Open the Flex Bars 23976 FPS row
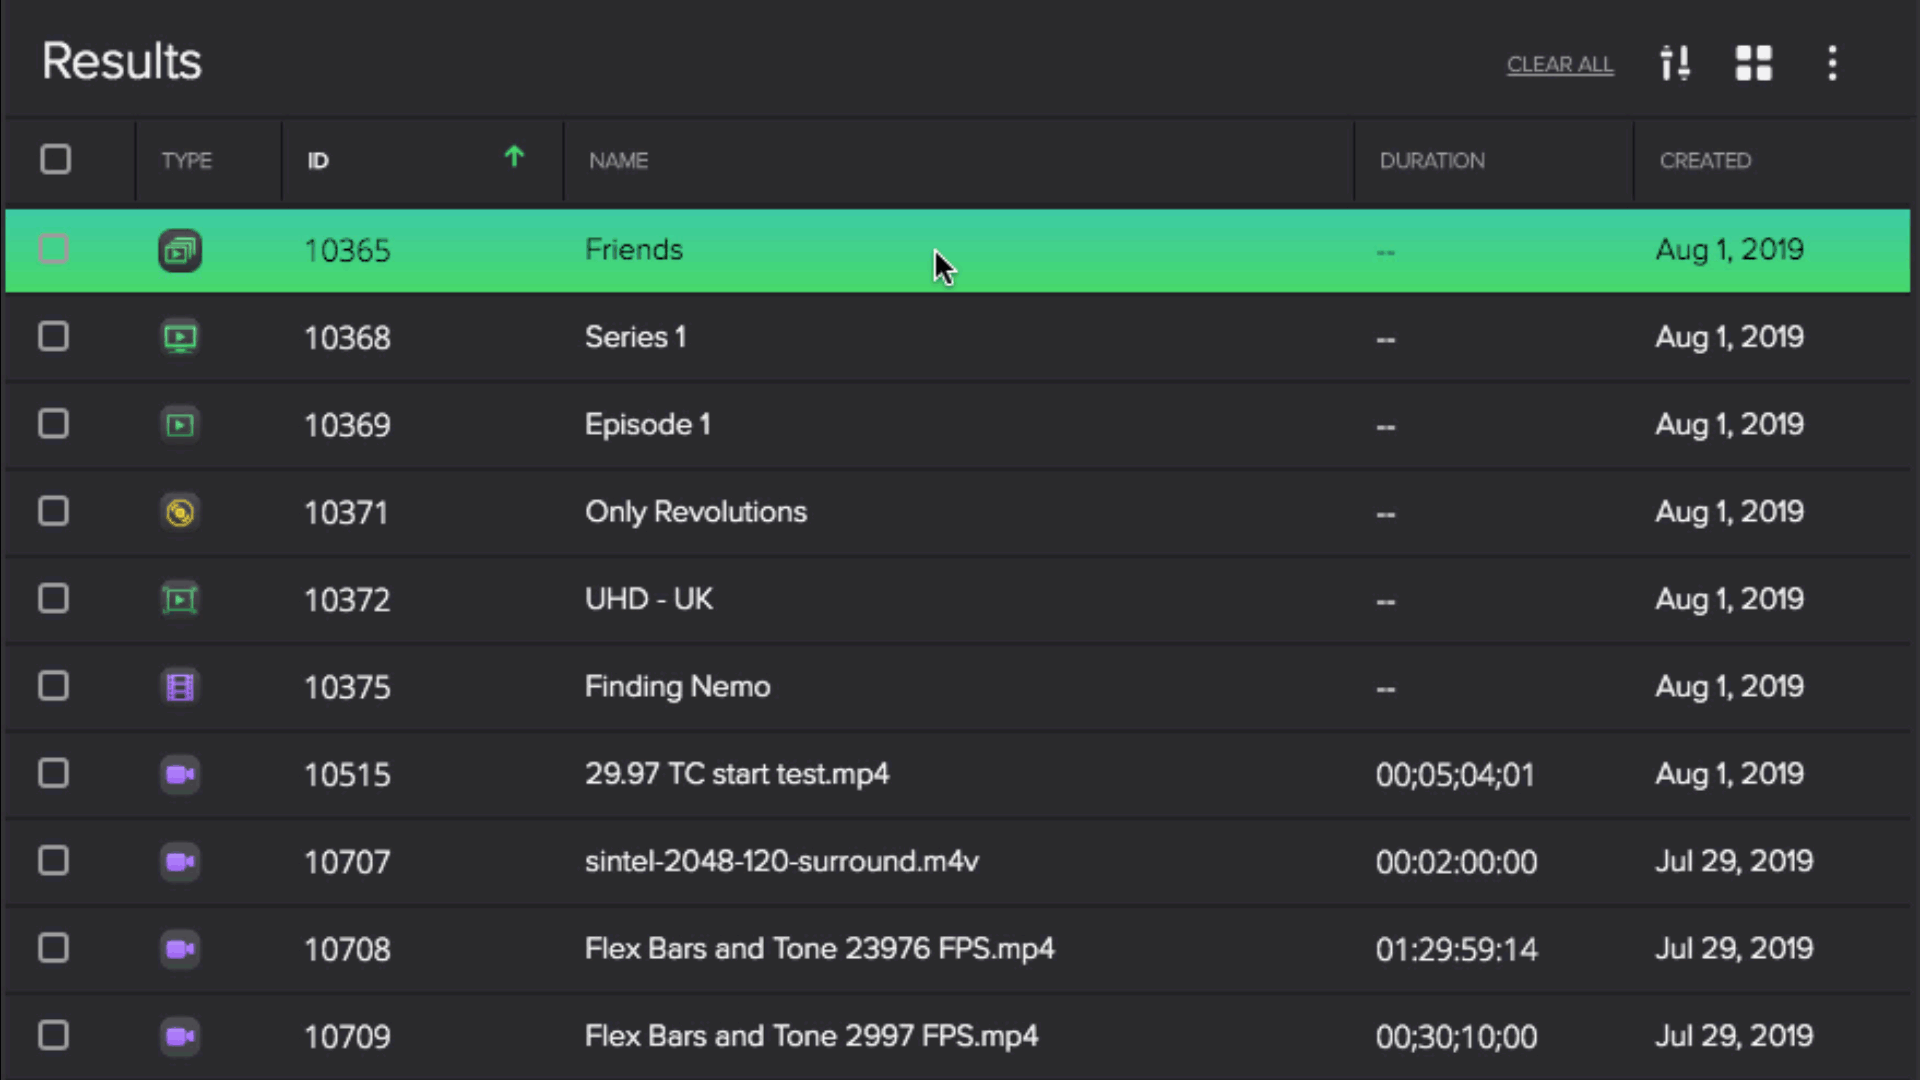1920x1080 pixels. click(x=819, y=949)
